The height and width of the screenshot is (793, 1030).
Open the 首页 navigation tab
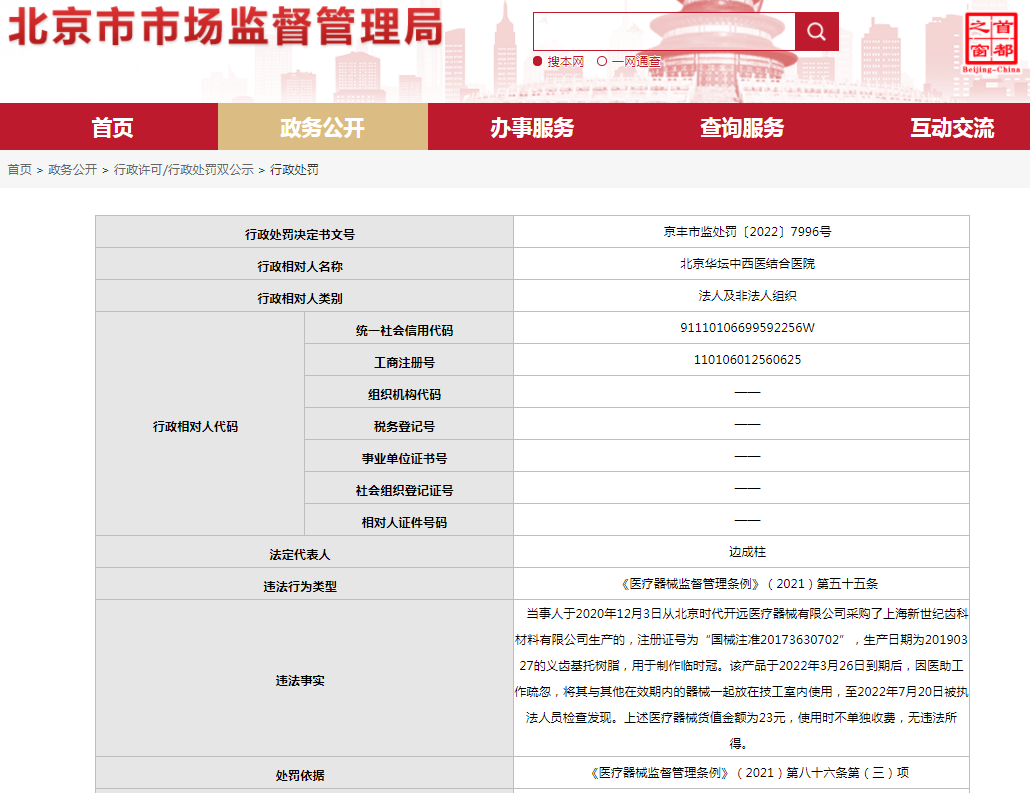(x=112, y=127)
